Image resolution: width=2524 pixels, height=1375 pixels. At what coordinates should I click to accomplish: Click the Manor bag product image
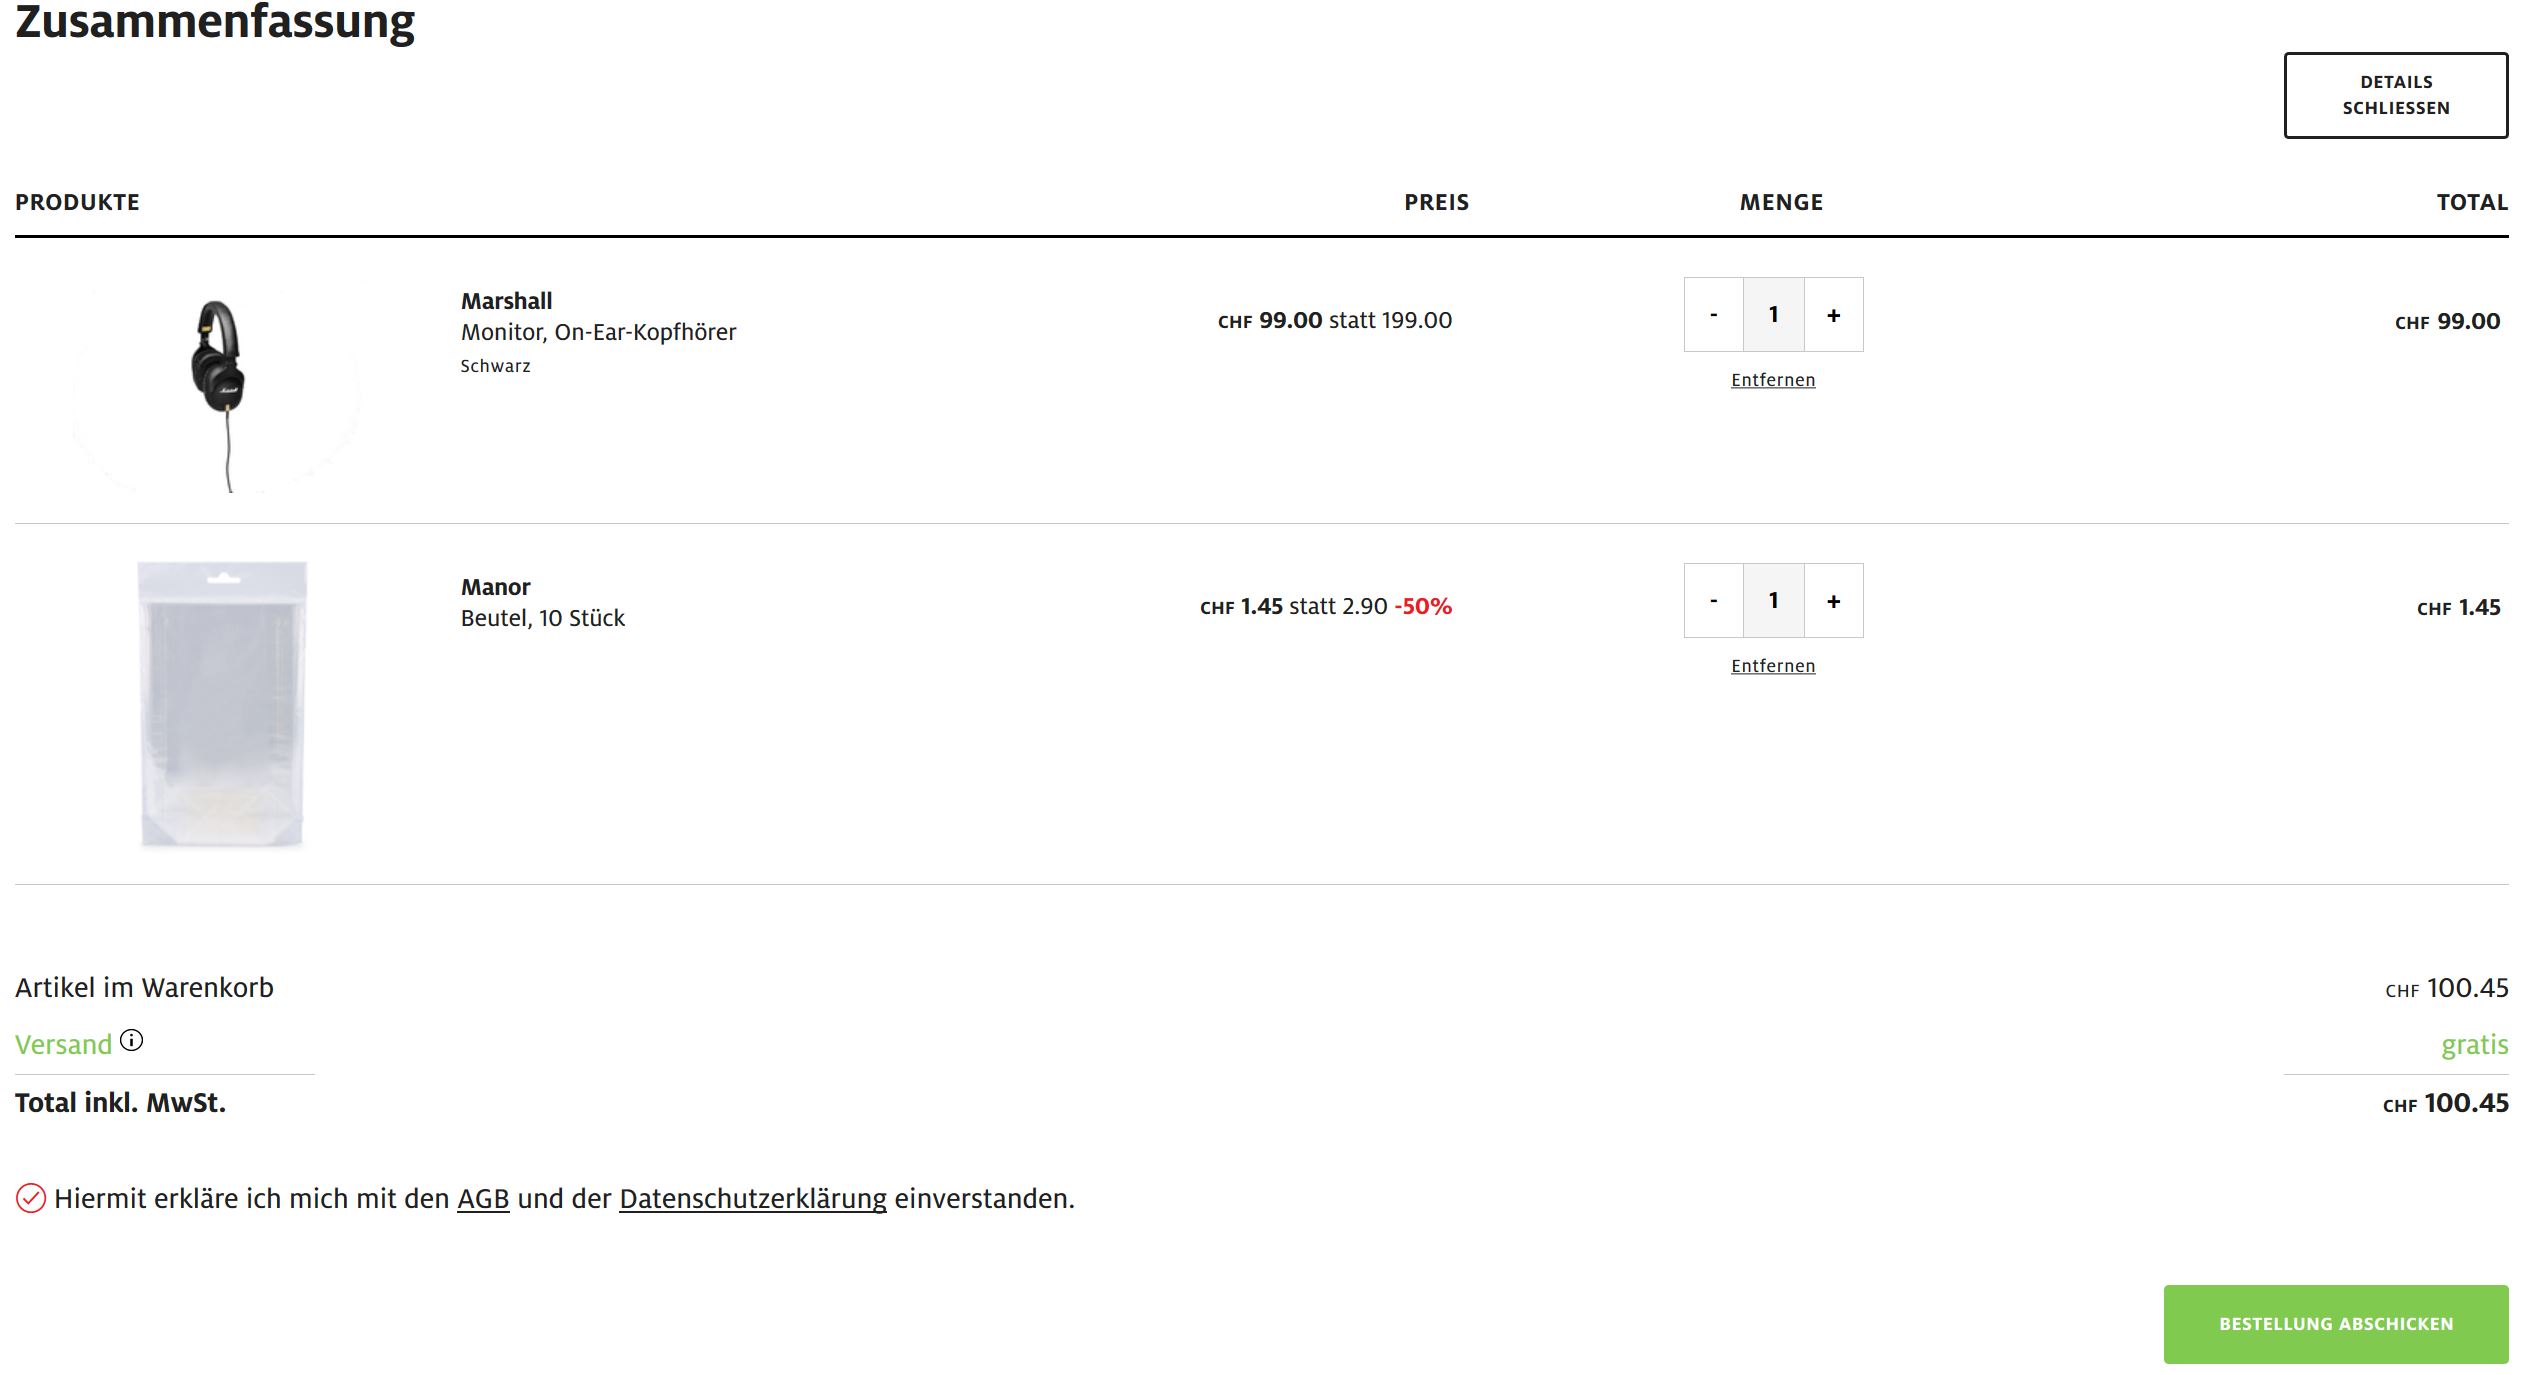(222, 704)
